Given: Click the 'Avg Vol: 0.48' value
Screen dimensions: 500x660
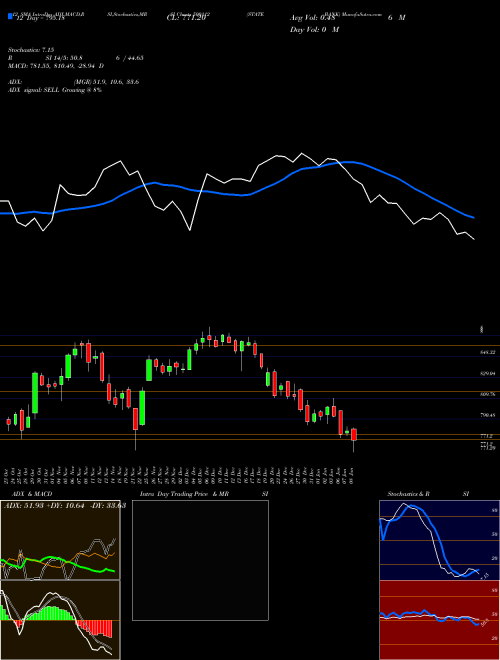Looking at the screenshot, I should (312, 18).
